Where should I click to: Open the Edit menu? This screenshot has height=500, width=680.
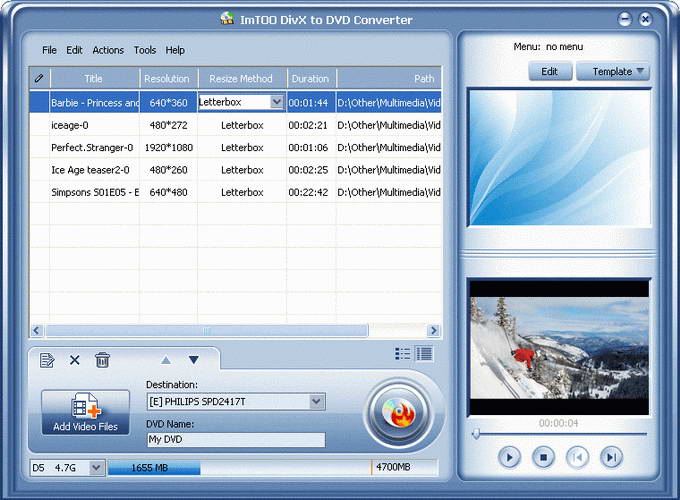pos(74,50)
